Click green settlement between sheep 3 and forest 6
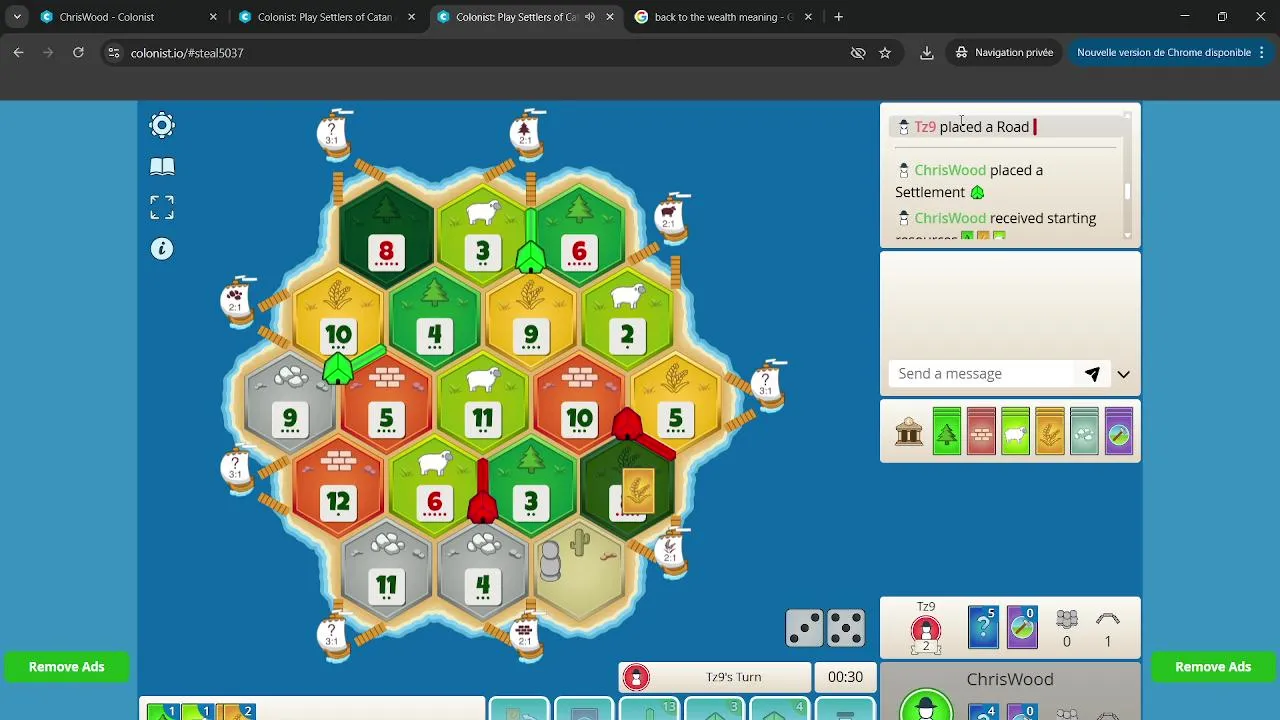Viewport: 1280px width, 720px height. click(530, 258)
